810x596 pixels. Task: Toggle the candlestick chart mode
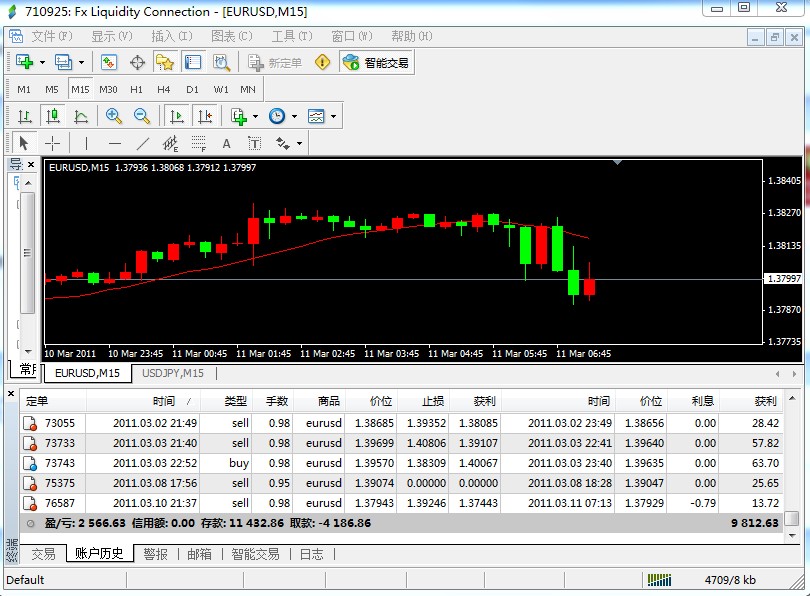[53, 116]
